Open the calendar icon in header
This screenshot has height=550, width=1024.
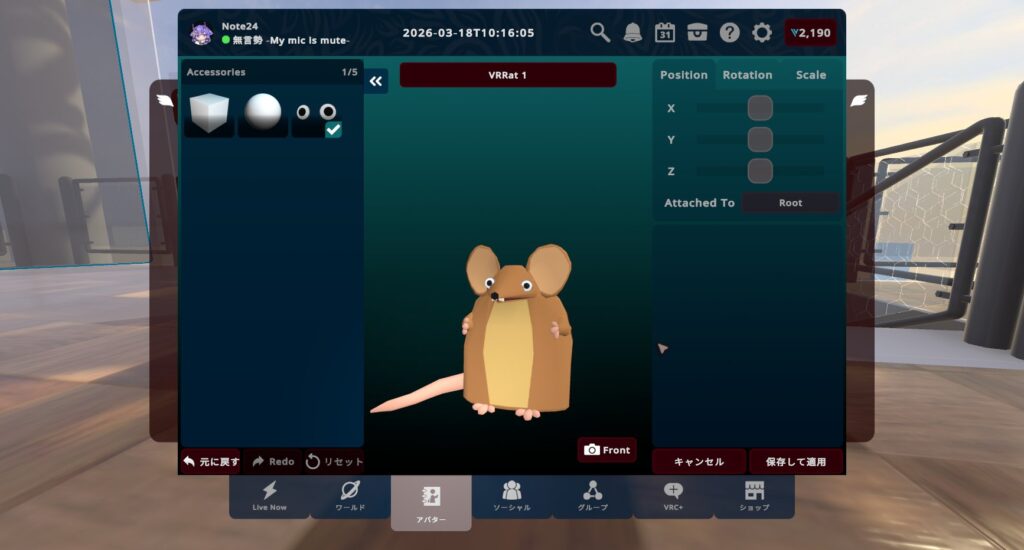coord(665,33)
